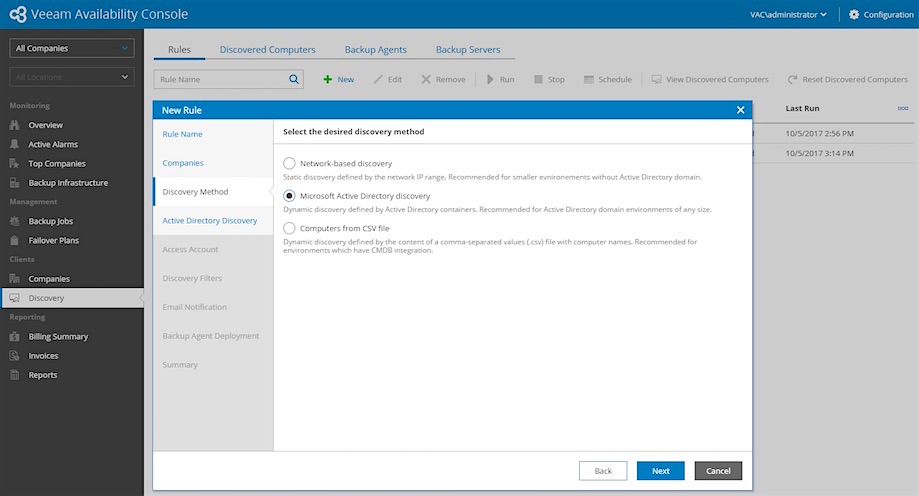Click the Backup Jobs sidebar icon
This screenshot has width=919, height=496.
click(15, 221)
